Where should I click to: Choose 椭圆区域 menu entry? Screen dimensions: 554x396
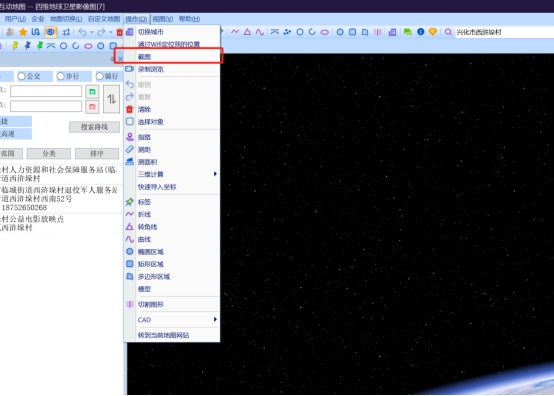172,252
